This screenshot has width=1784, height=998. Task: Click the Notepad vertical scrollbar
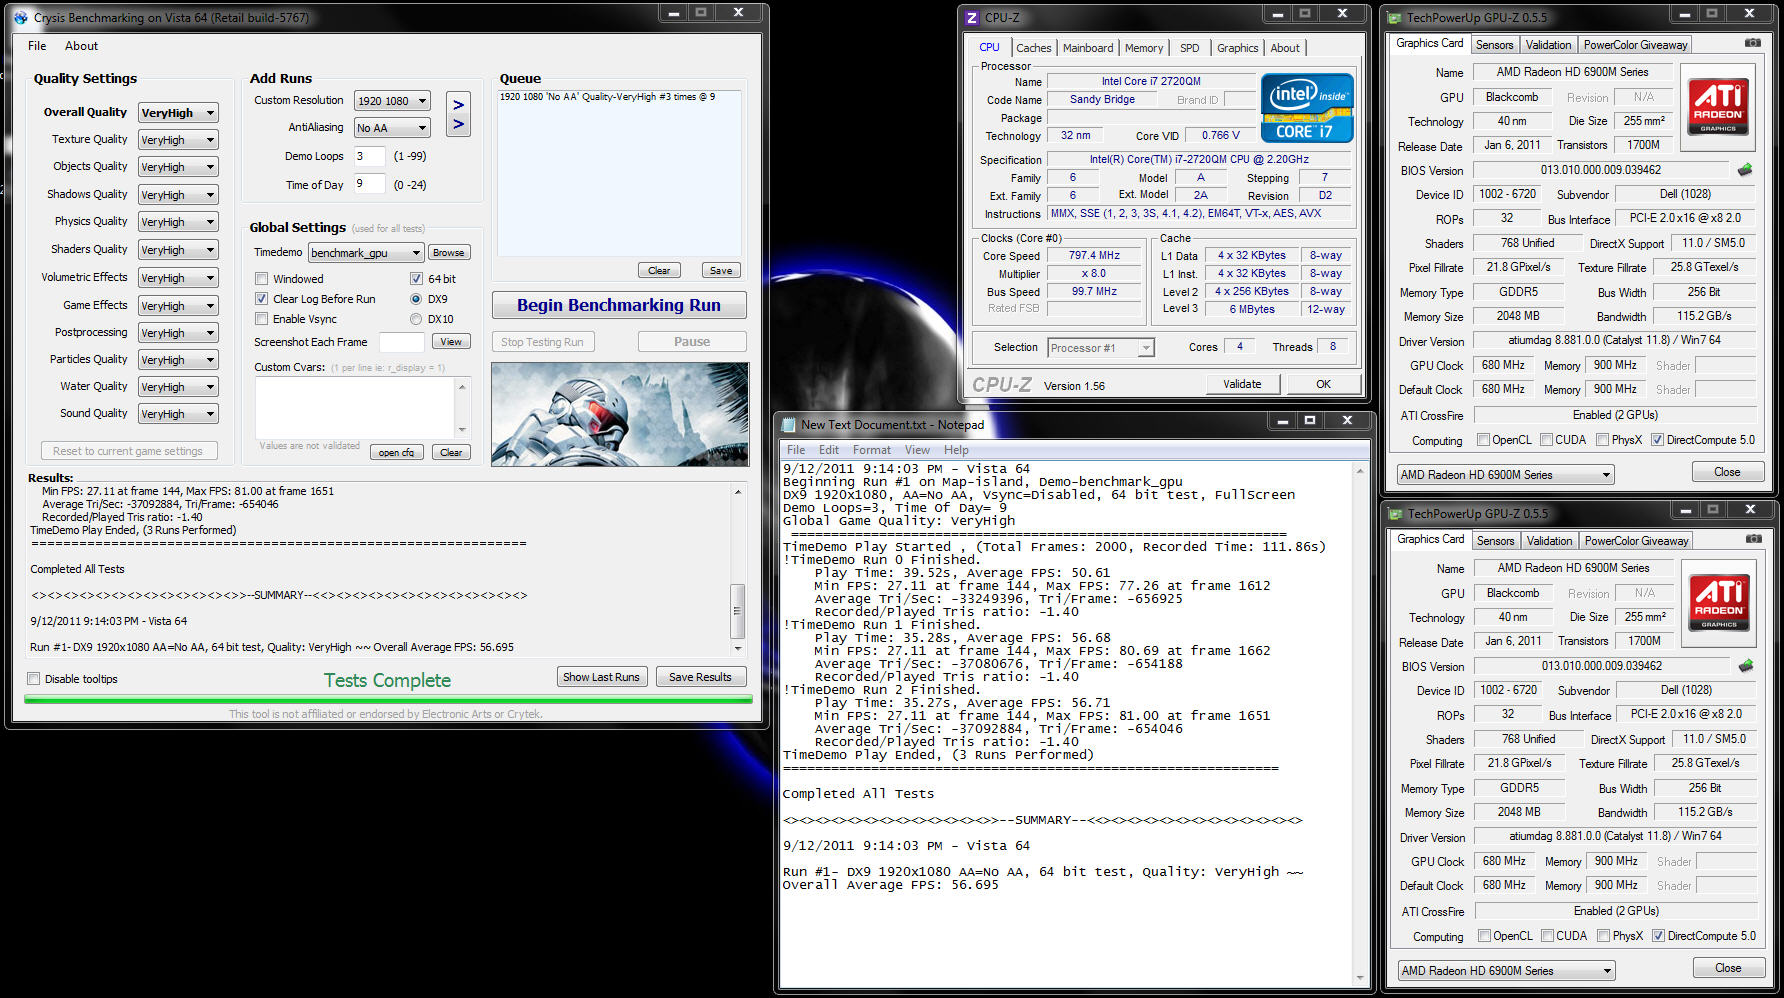click(x=1360, y=723)
